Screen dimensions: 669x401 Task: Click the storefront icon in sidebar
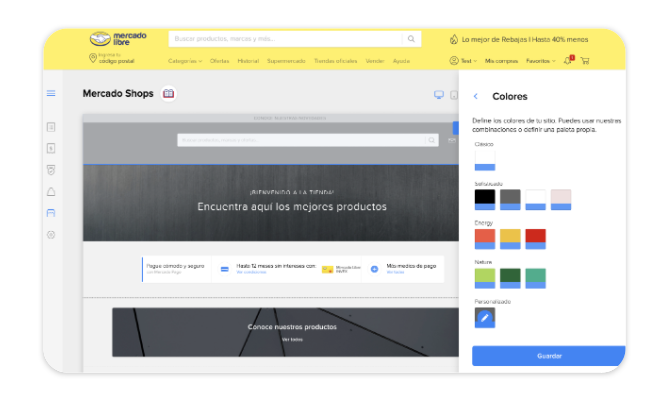51,213
